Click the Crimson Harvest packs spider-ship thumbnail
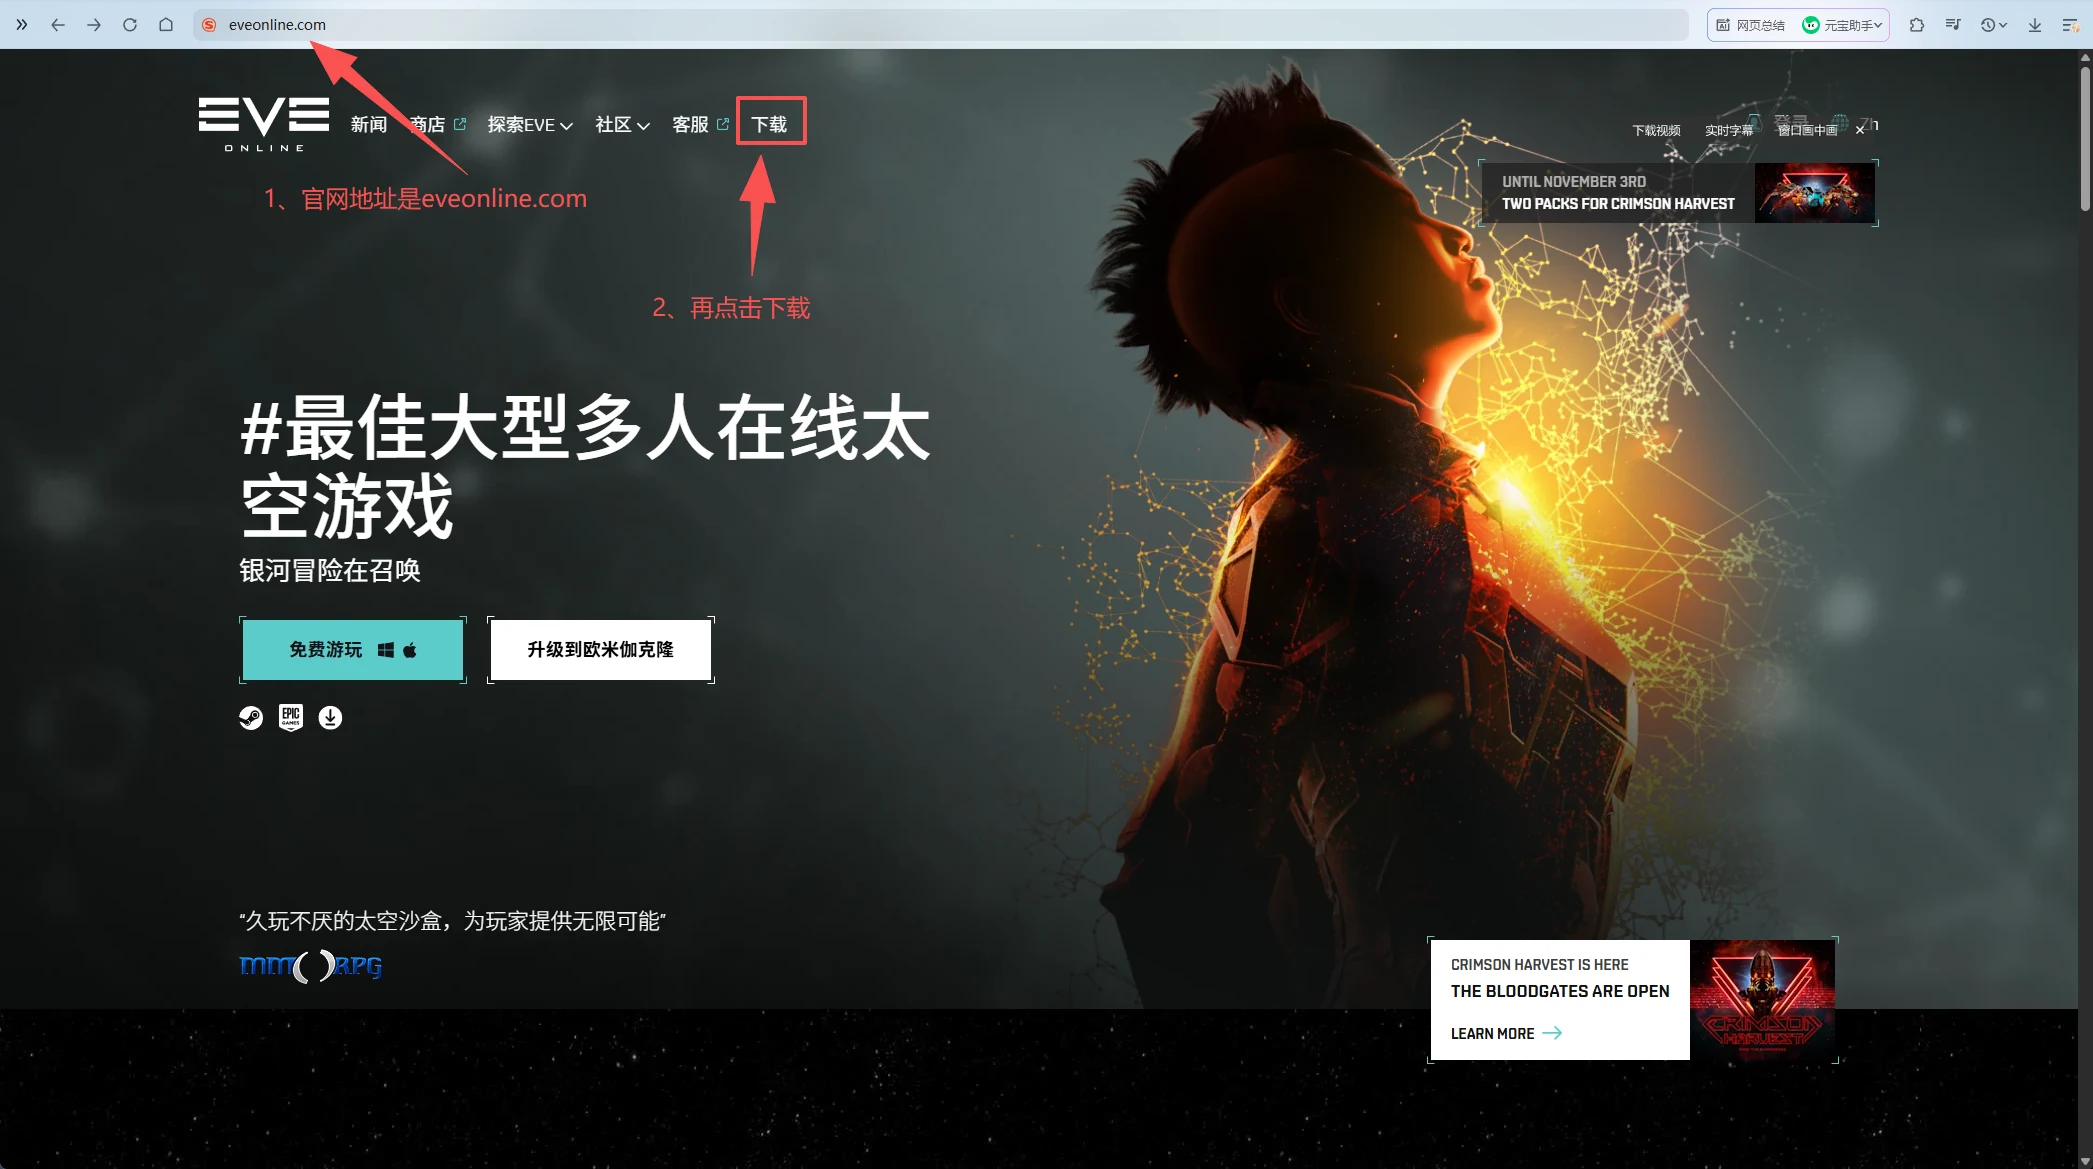 click(x=1815, y=193)
